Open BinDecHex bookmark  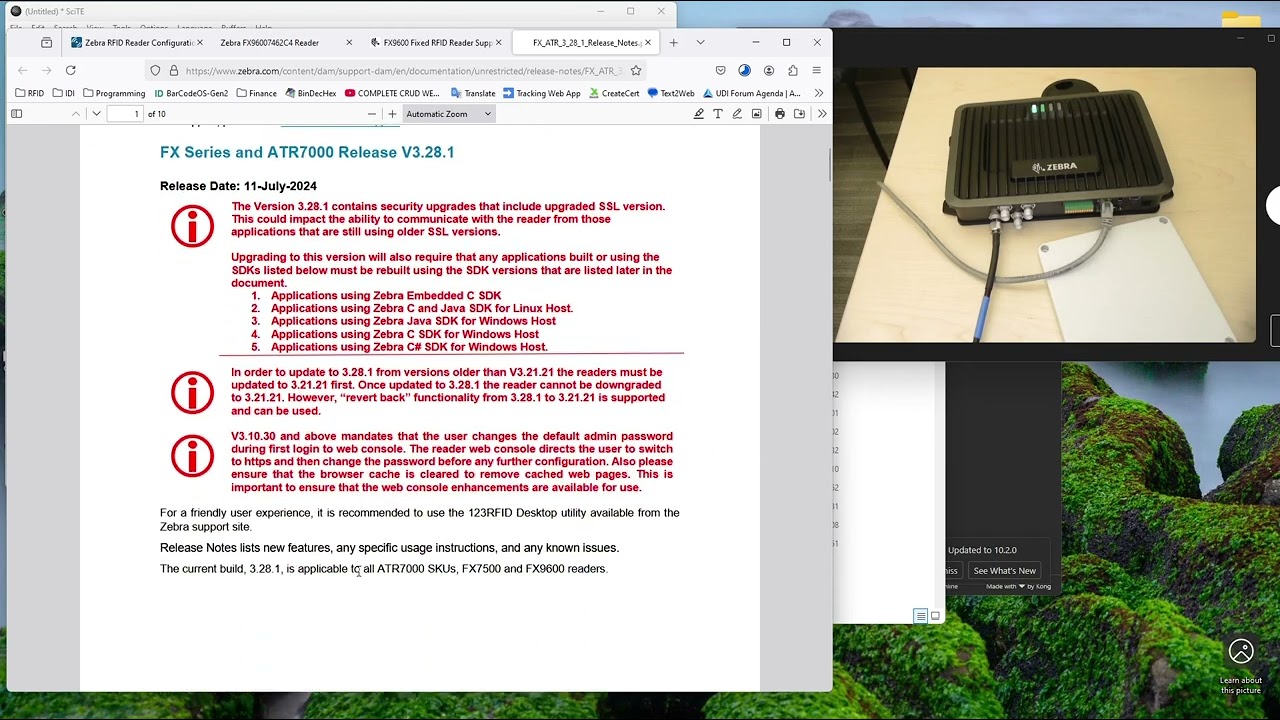311,93
